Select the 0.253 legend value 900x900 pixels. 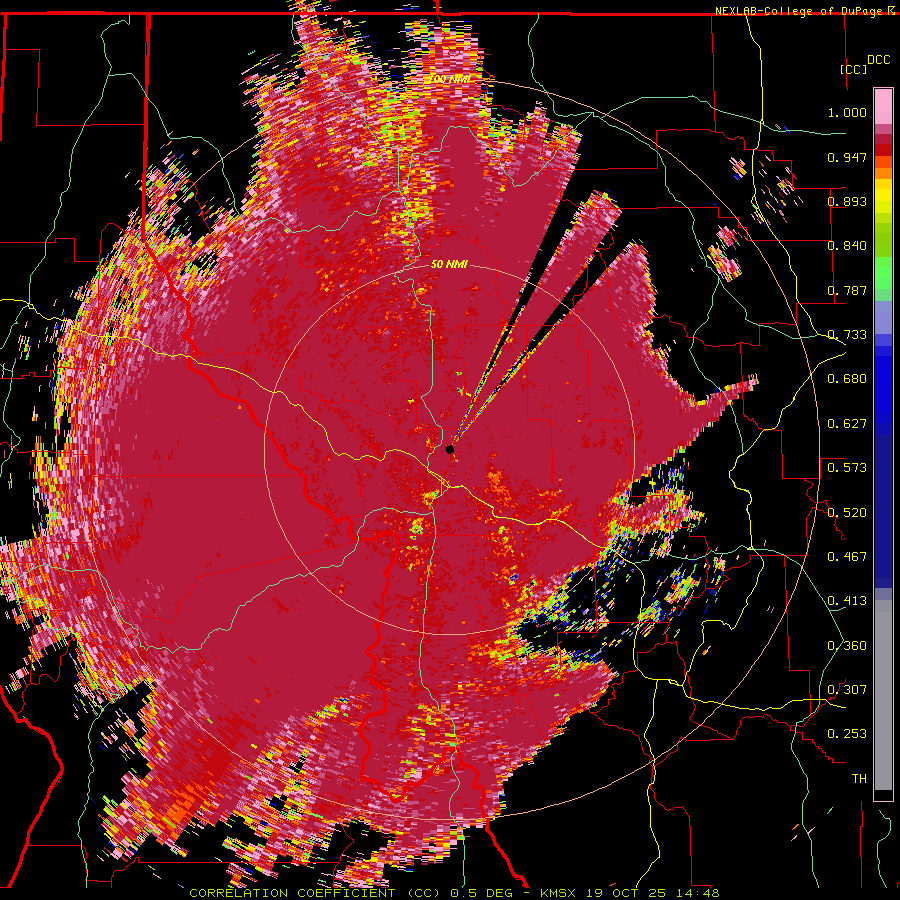pos(847,734)
